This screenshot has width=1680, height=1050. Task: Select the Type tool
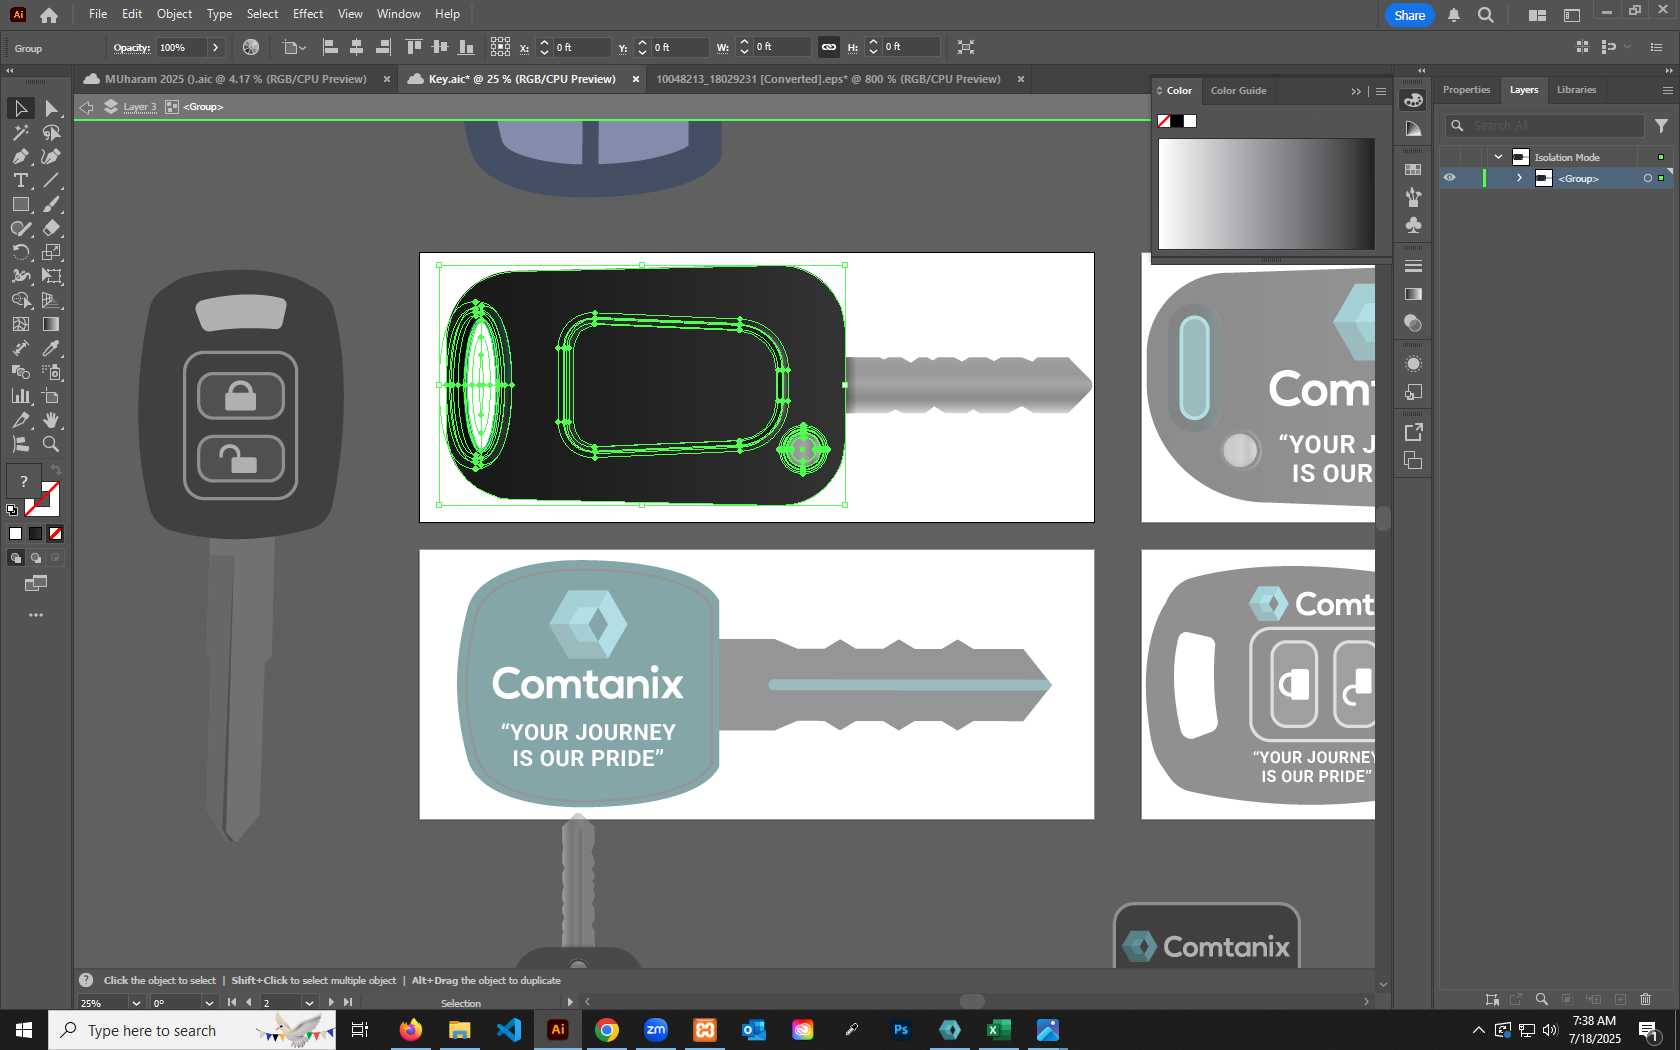point(20,180)
